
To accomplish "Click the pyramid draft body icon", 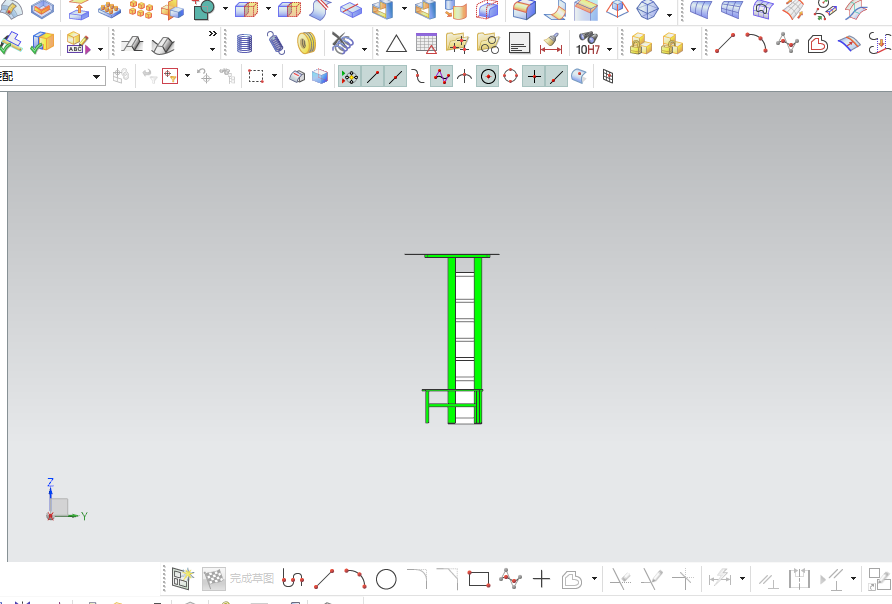I will [617, 9].
